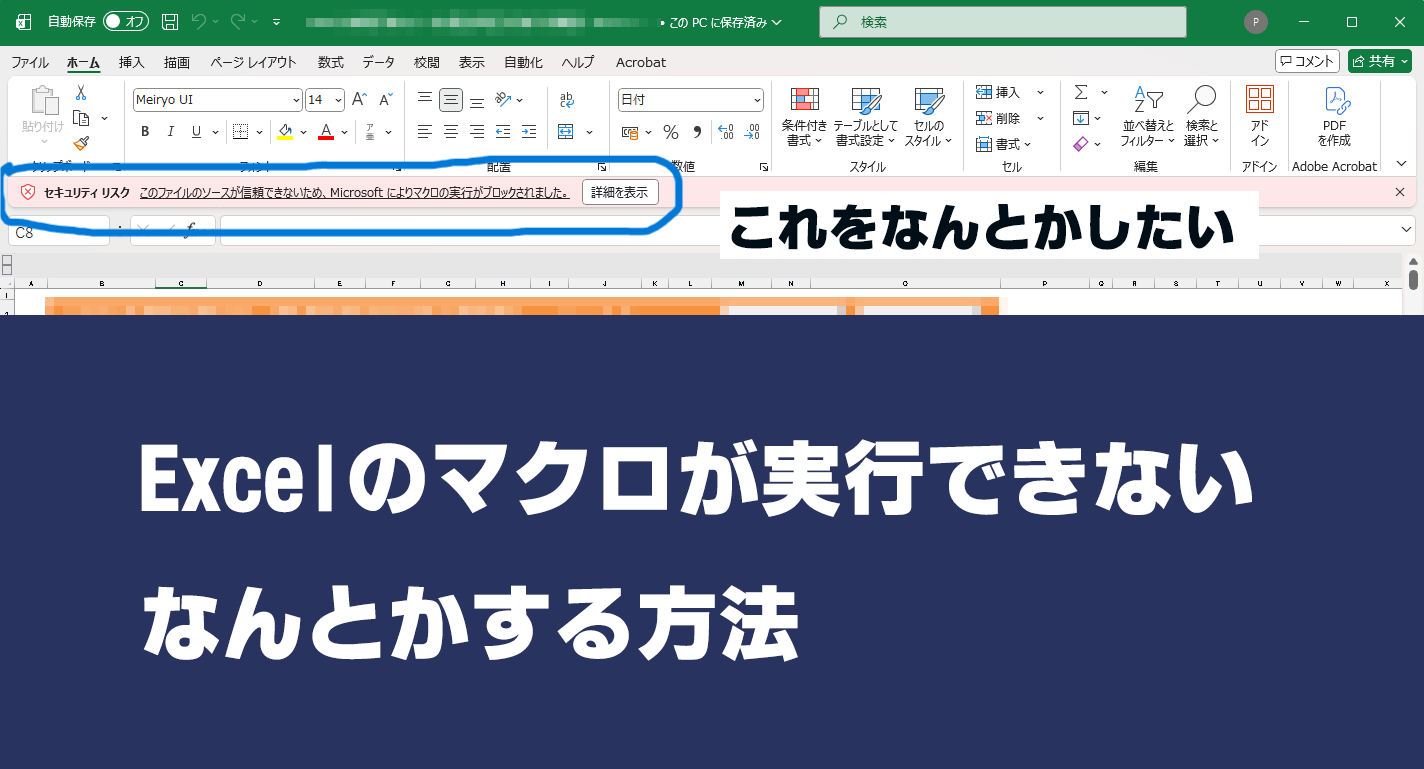
Task: Click the 共有 share button
Action: pos(1379,62)
